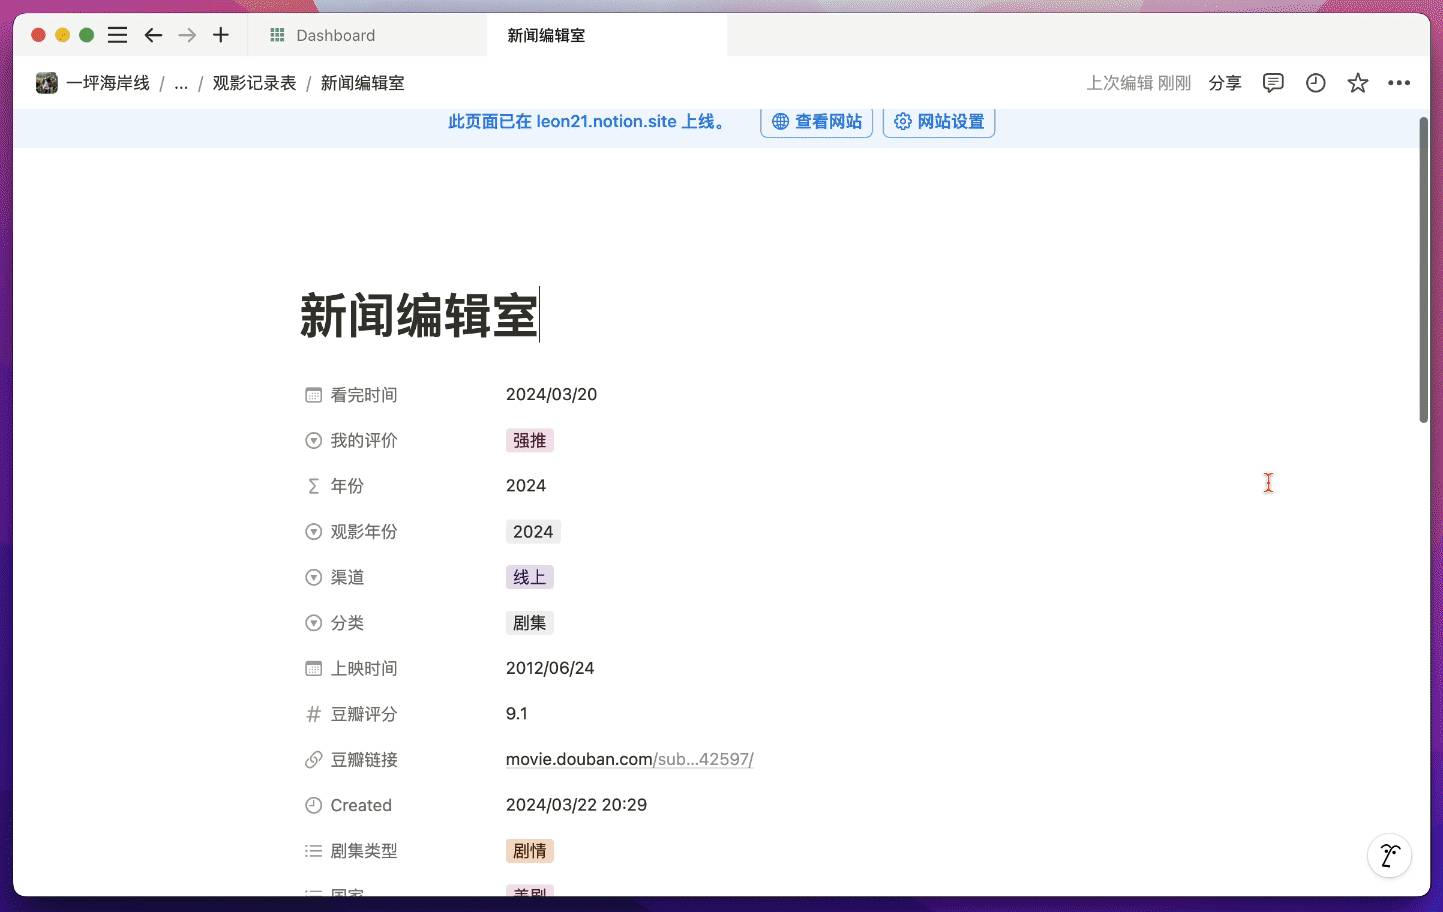
Task: Click the 剧集类型 multi-select list icon
Action: click(313, 851)
